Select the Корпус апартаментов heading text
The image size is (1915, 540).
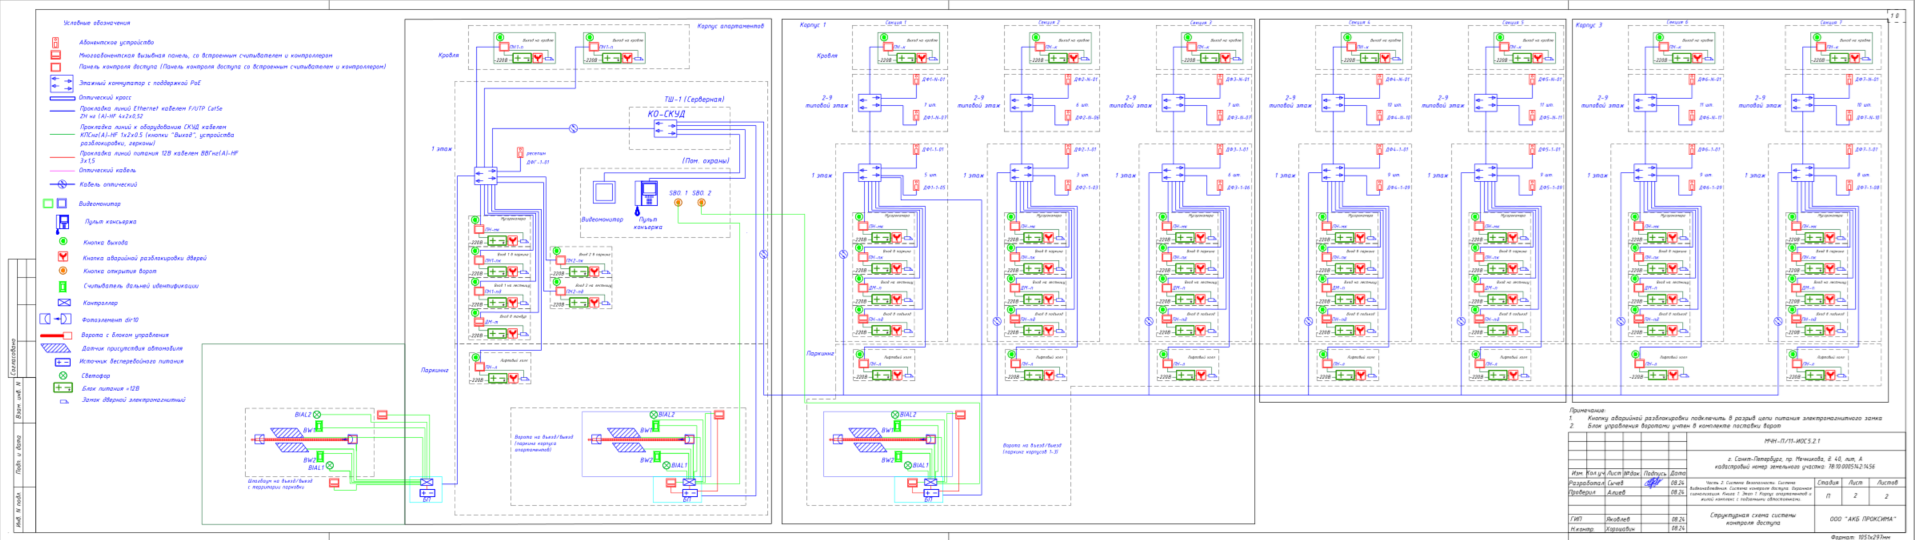point(730,25)
